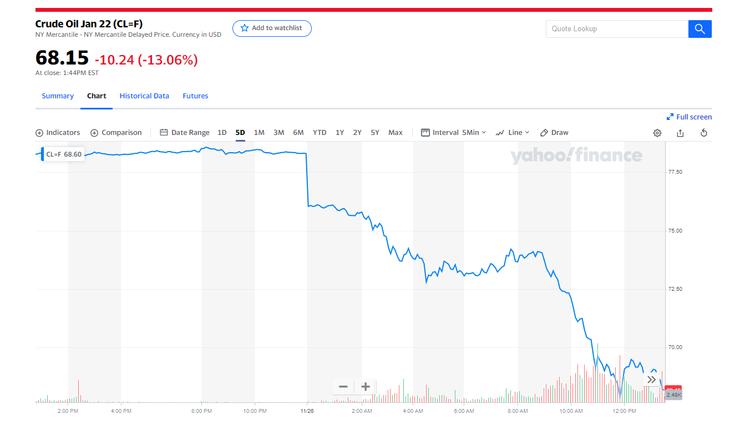
Task: Open the Date Range picker
Action: pos(185,132)
